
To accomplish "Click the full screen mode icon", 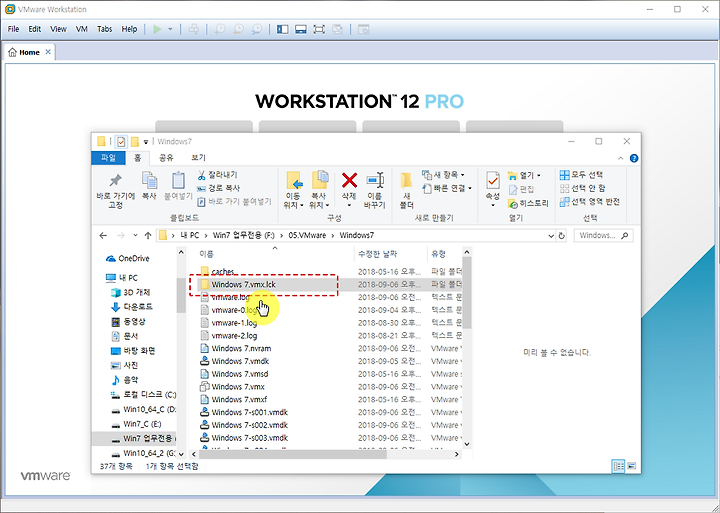I will pos(319,29).
